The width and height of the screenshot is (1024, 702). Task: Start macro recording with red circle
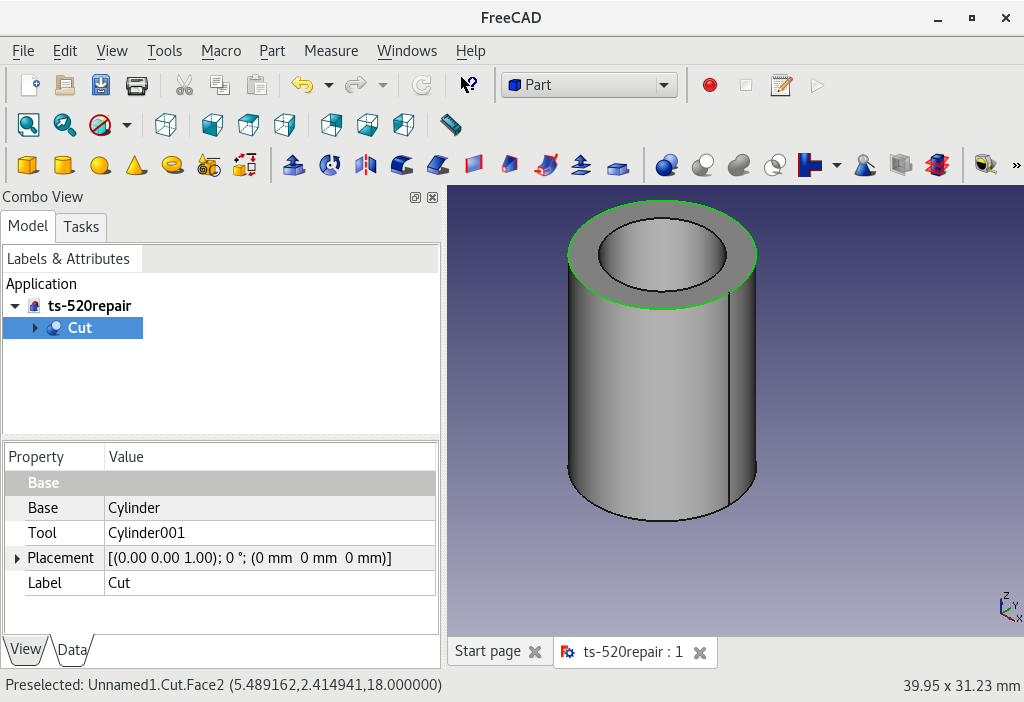coord(710,86)
